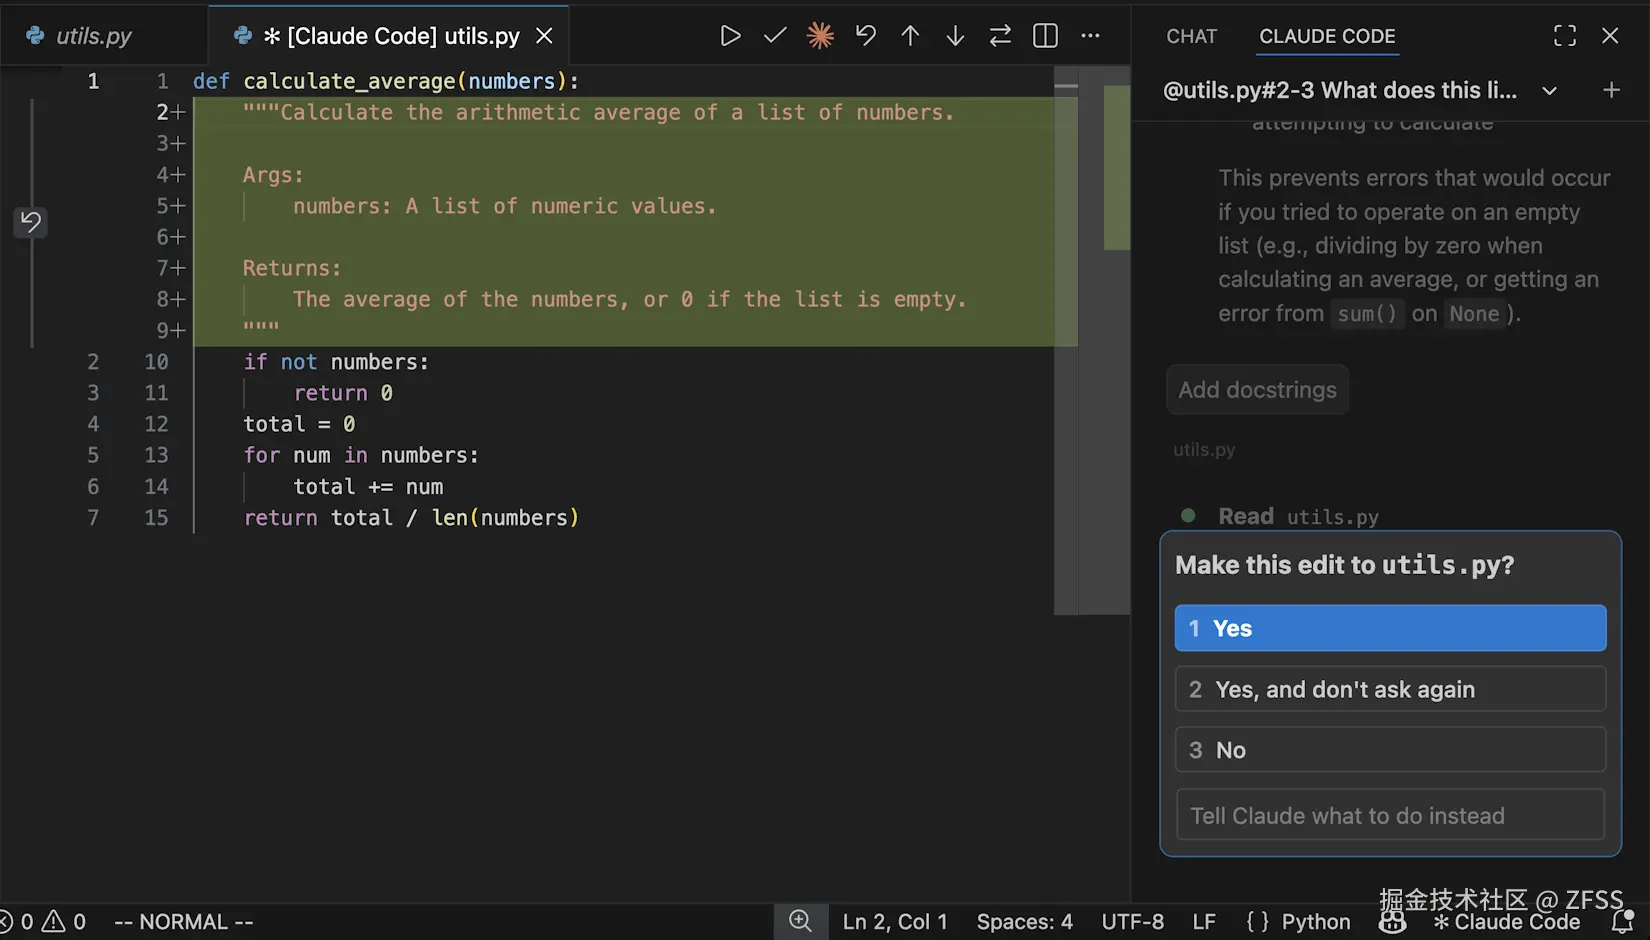Viewport: 1650px width, 940px height.
Task: Toggle the split editor layout icon
Action: click(x=1044, y=35)
